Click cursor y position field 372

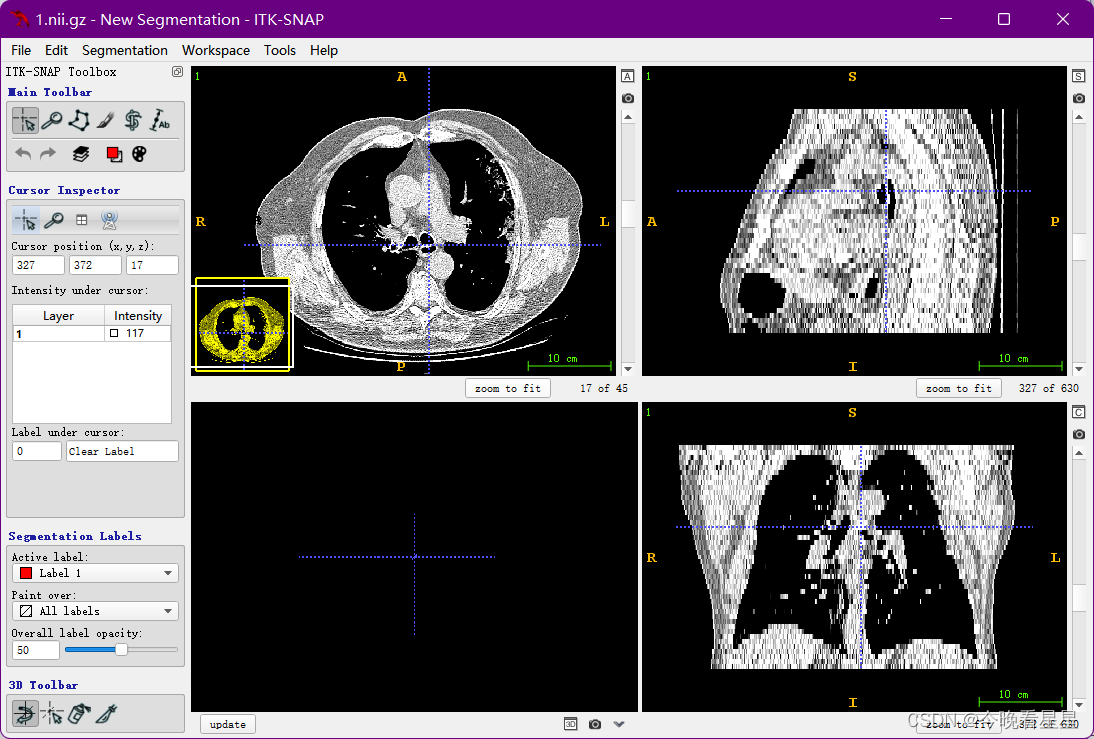click(95, 265)
